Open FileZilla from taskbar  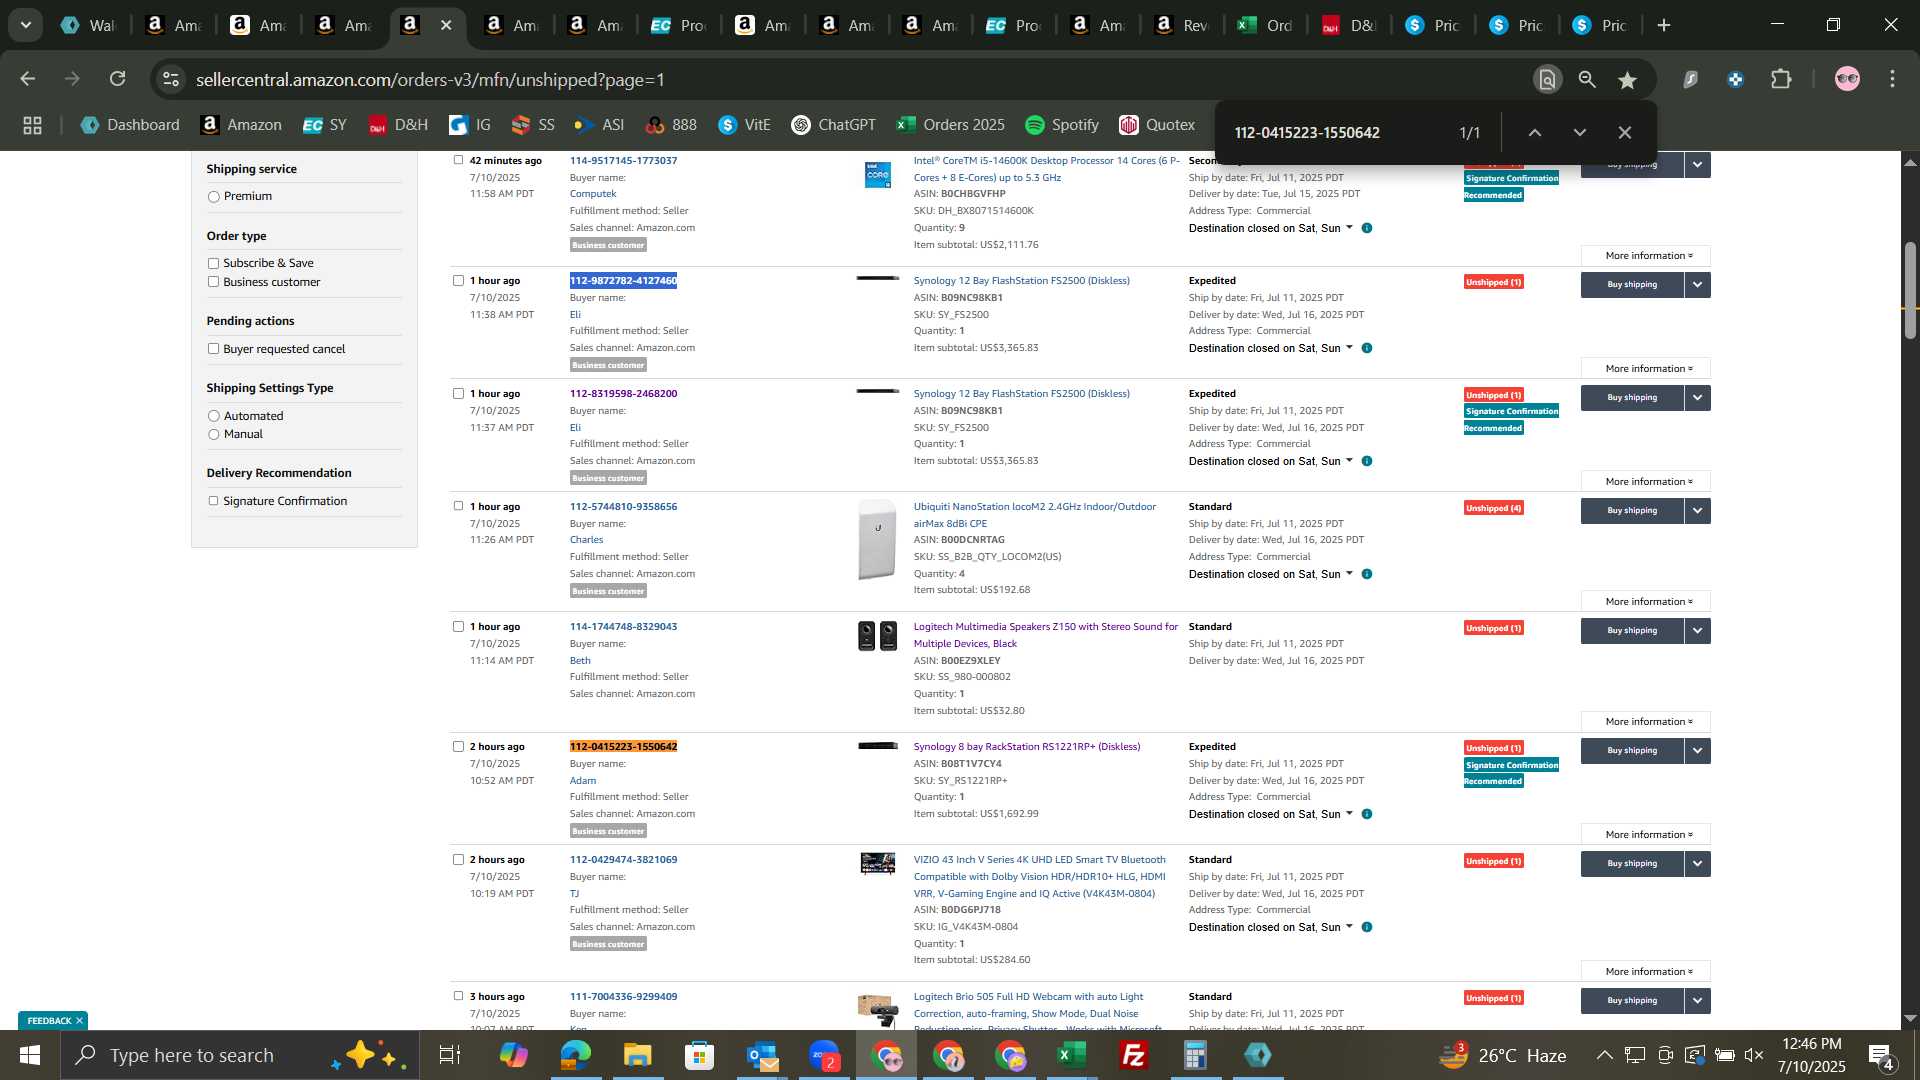(x=1133, y=1055)
